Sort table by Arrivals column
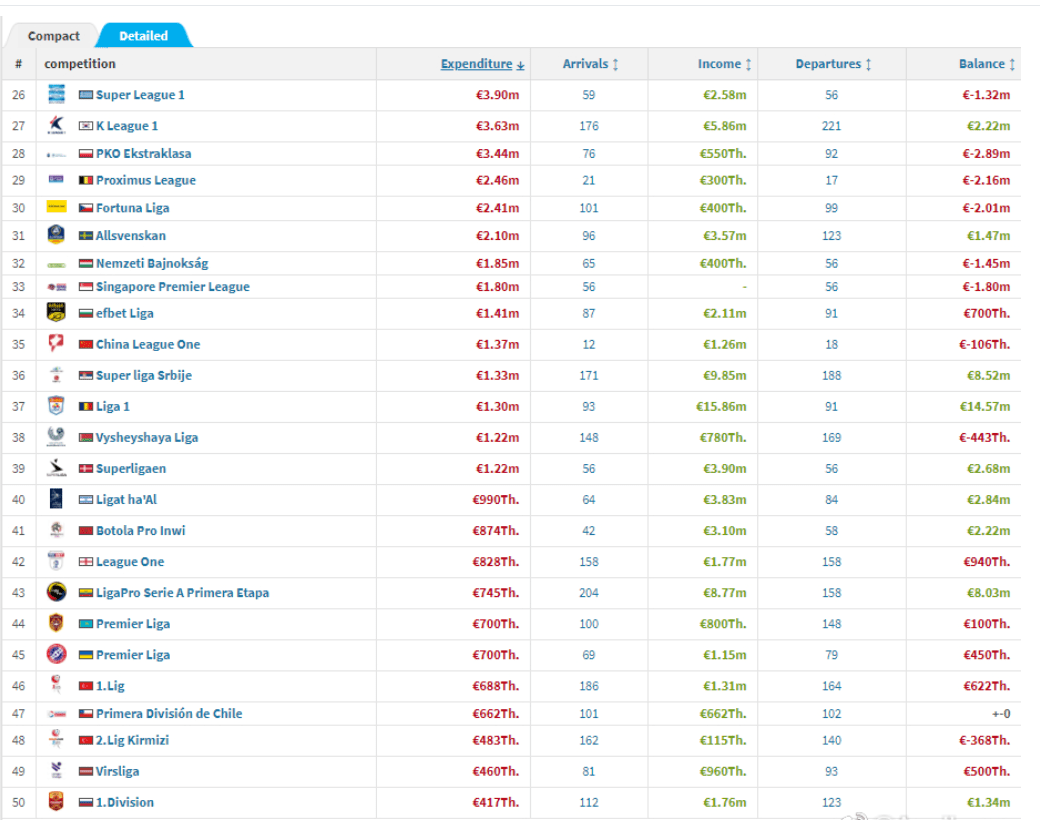The height and width of the screenshot is (820, 1040). pyautogui.click(x=590, y=64)
